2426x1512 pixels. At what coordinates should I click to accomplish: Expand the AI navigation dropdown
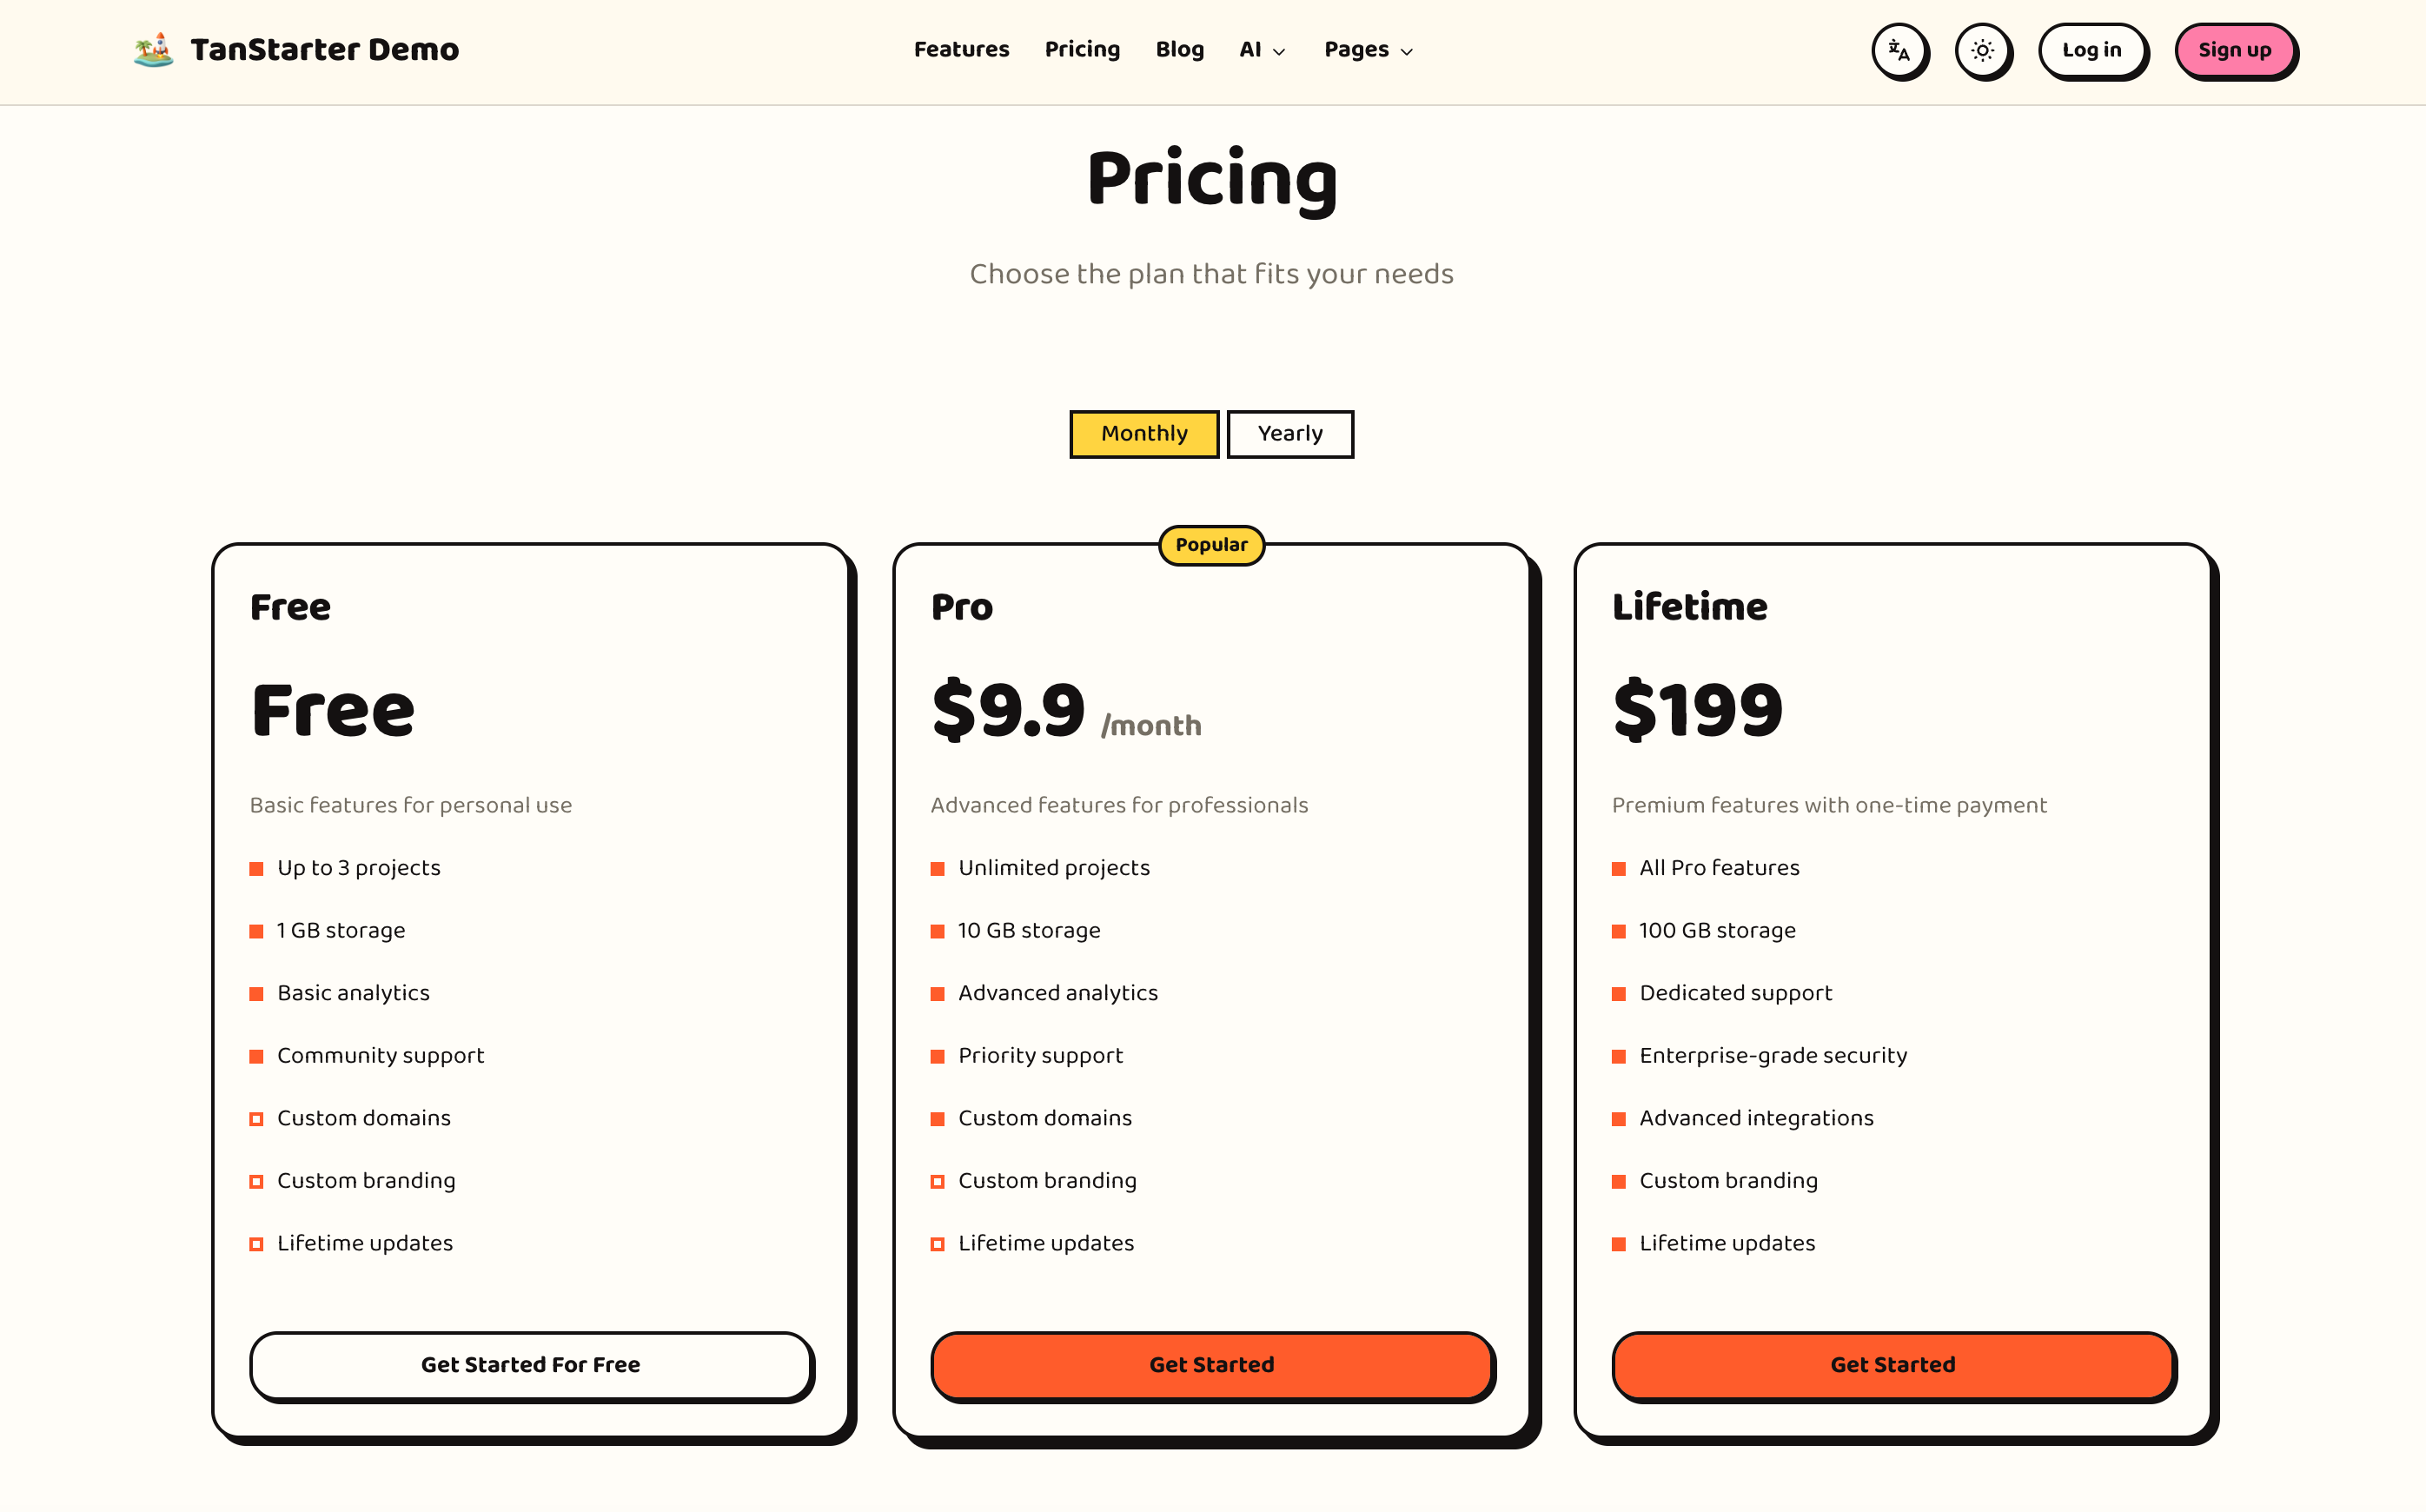(x=1262, y=50)
